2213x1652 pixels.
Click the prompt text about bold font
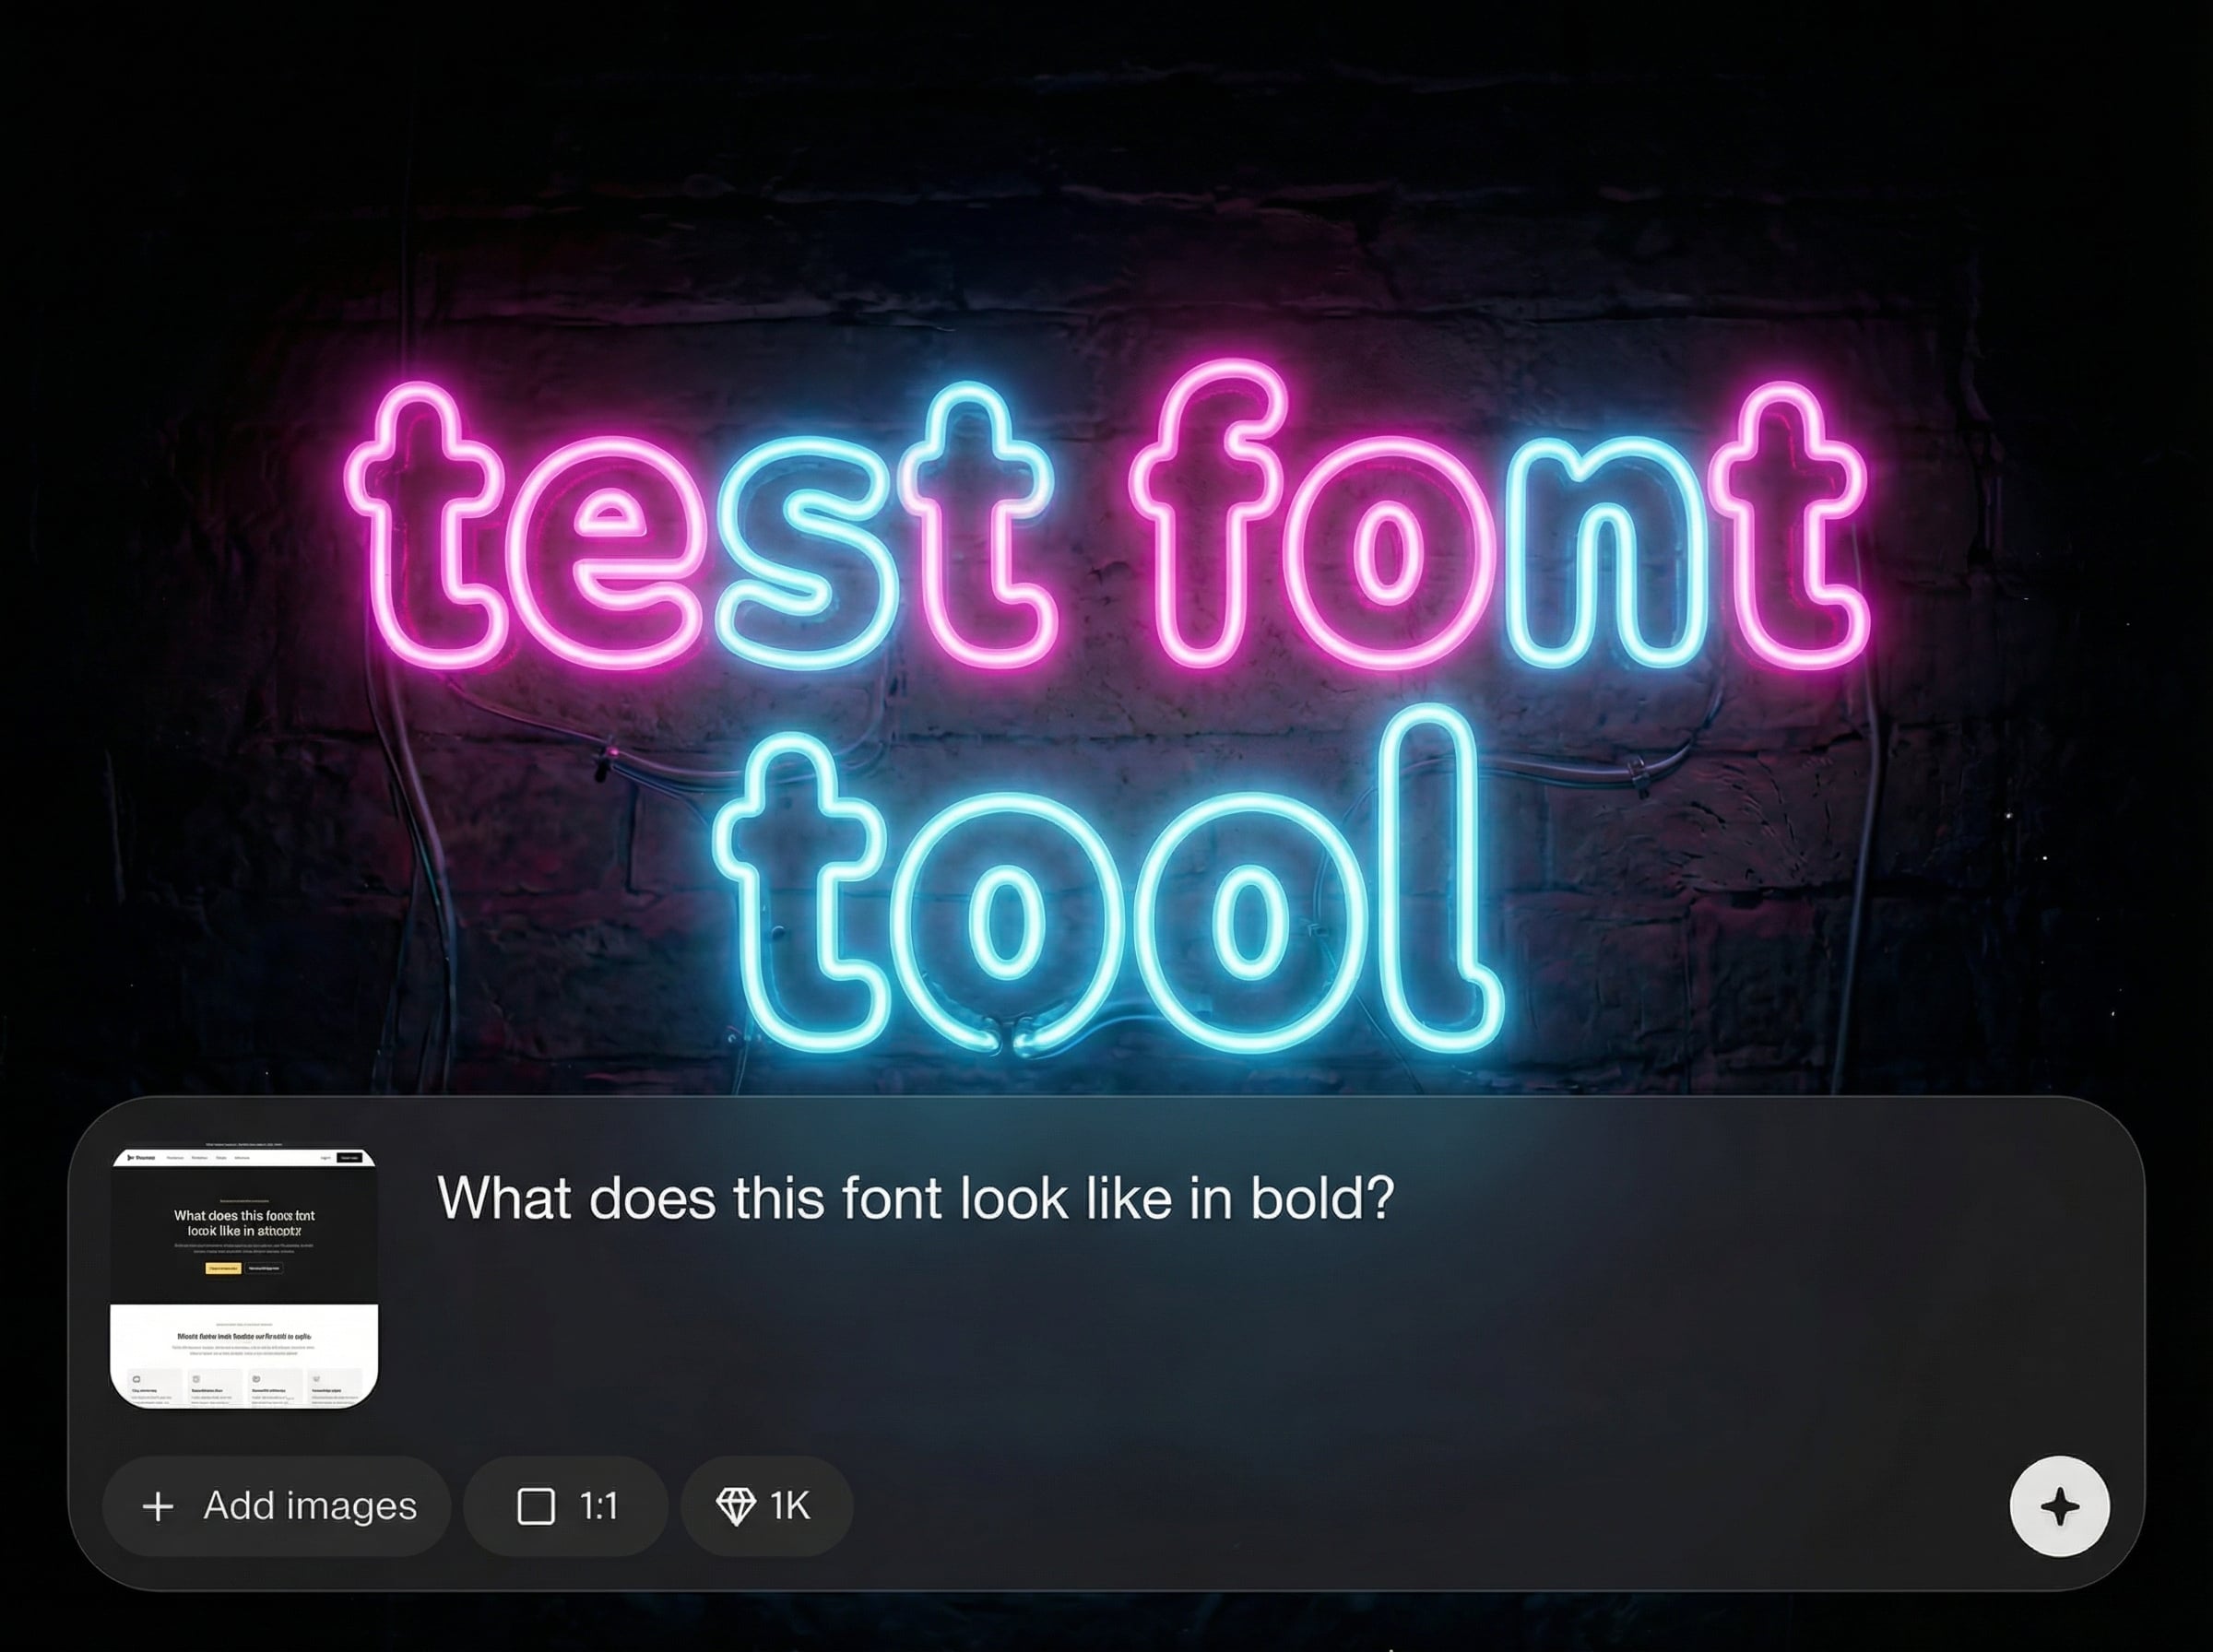coord(914,1198)
